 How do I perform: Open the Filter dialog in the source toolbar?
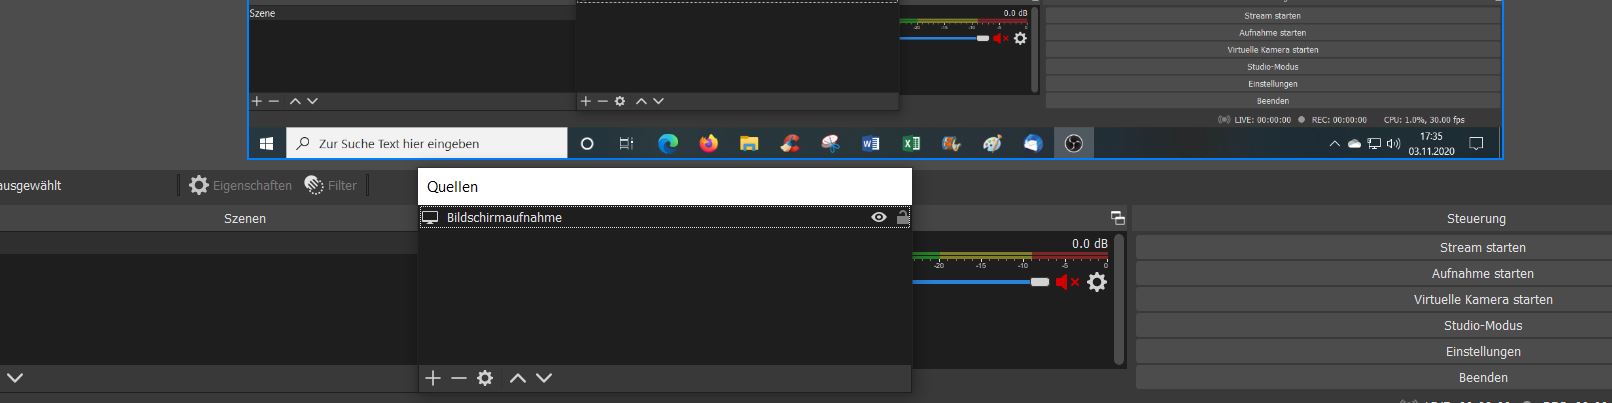tap(330, 185)
